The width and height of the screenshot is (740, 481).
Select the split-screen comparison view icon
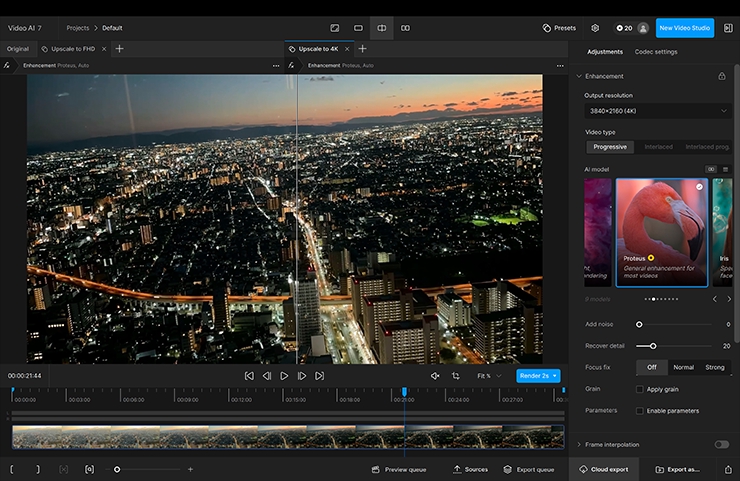tap(381, 28)
